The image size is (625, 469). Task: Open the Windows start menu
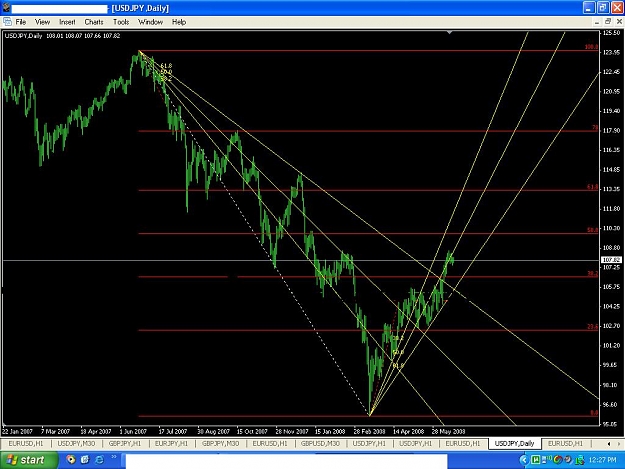(29, 460)
